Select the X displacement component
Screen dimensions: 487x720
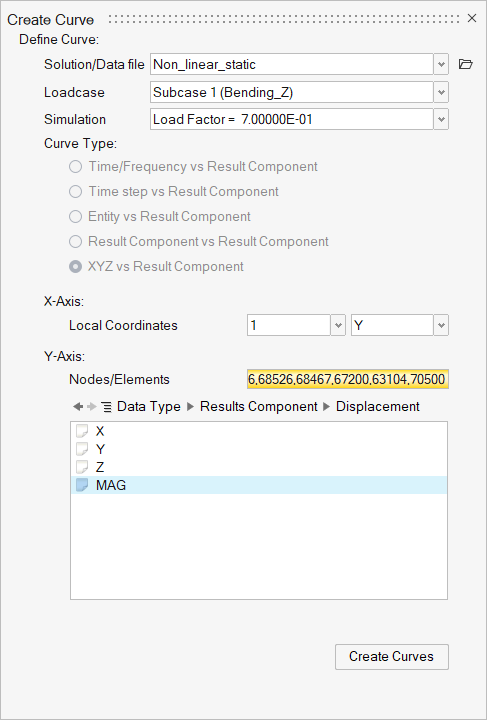click(x=259, y=431)
